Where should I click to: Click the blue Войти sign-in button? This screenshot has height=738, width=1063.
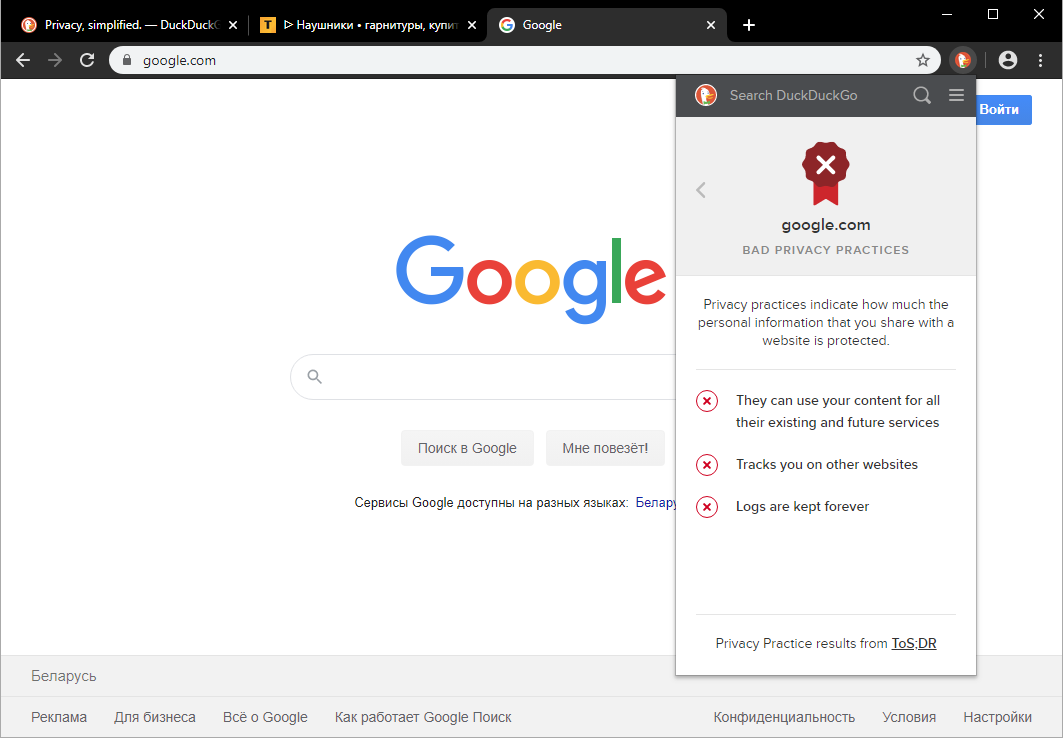click(1004, 110)
